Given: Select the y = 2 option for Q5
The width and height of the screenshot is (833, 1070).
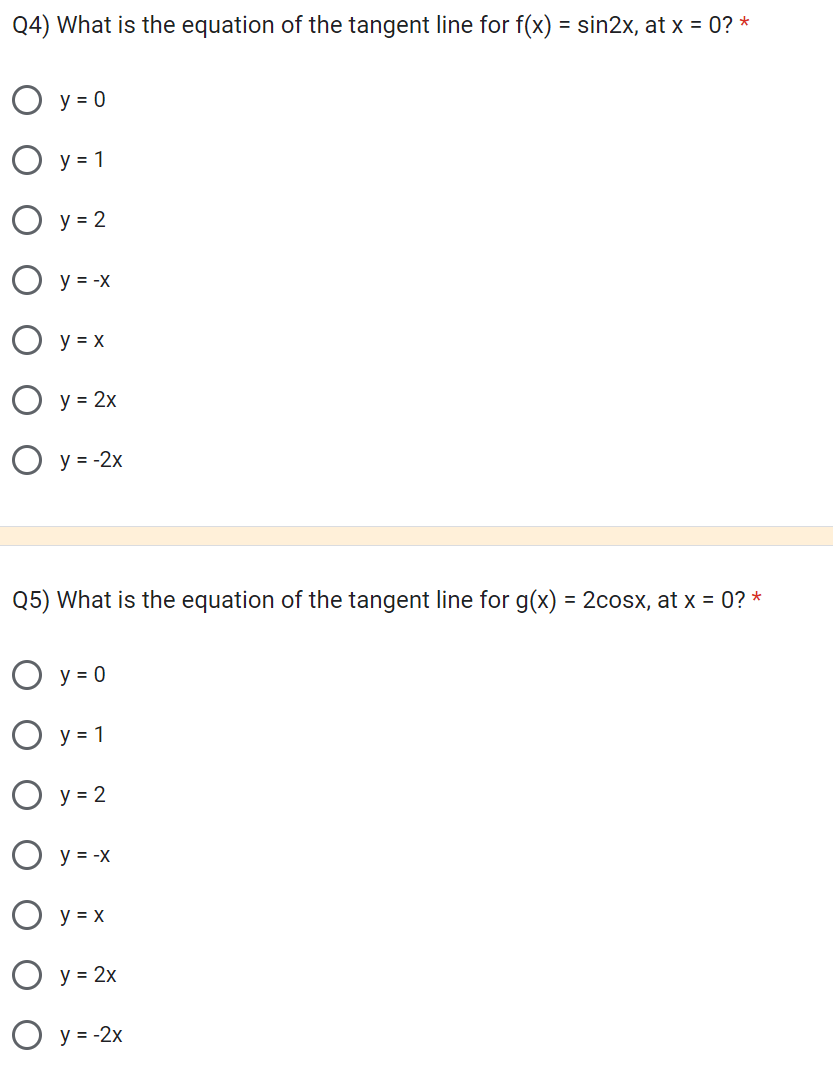Looking at the screenshot, I should 27,795.
